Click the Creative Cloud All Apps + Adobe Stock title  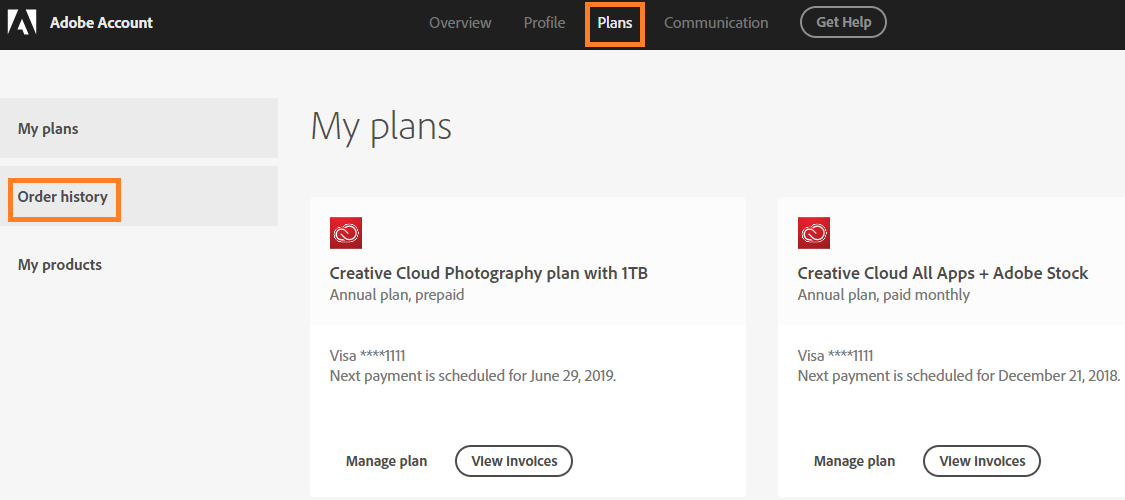pos(943,273)
